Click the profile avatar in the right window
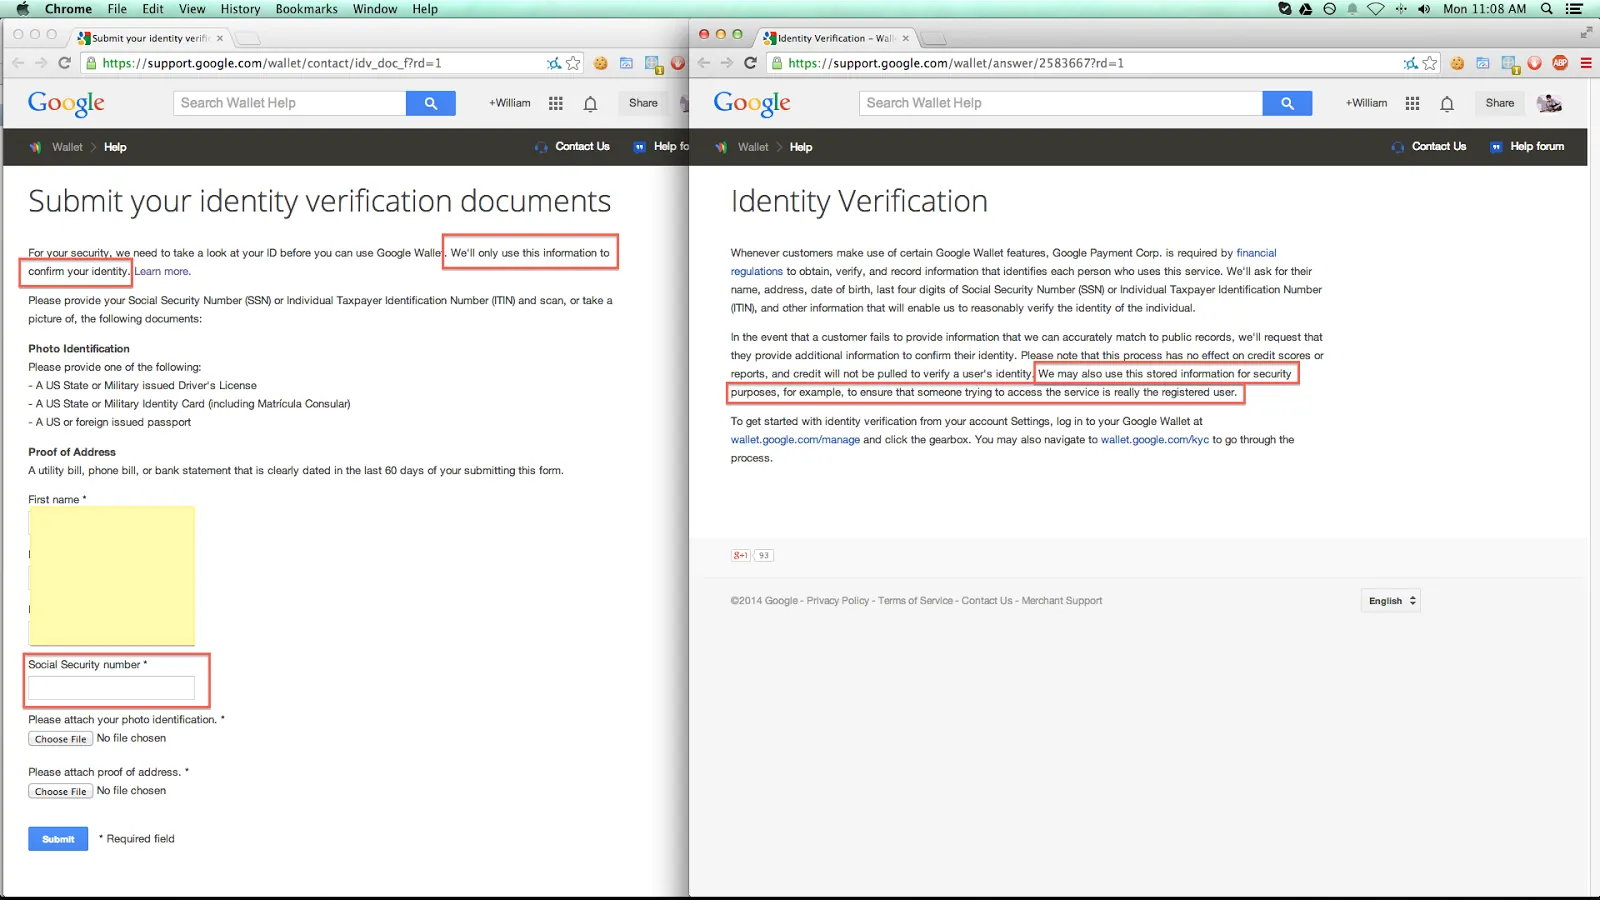This screenshot has width=1600, height=900. pyautogui.click(x=1549, y=103)
